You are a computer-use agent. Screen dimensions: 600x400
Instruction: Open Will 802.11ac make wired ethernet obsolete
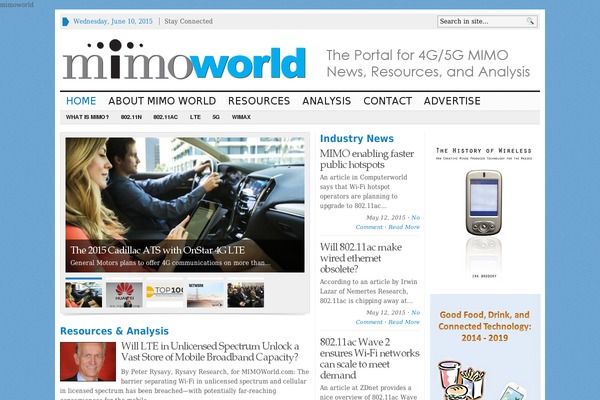point(360,258)
